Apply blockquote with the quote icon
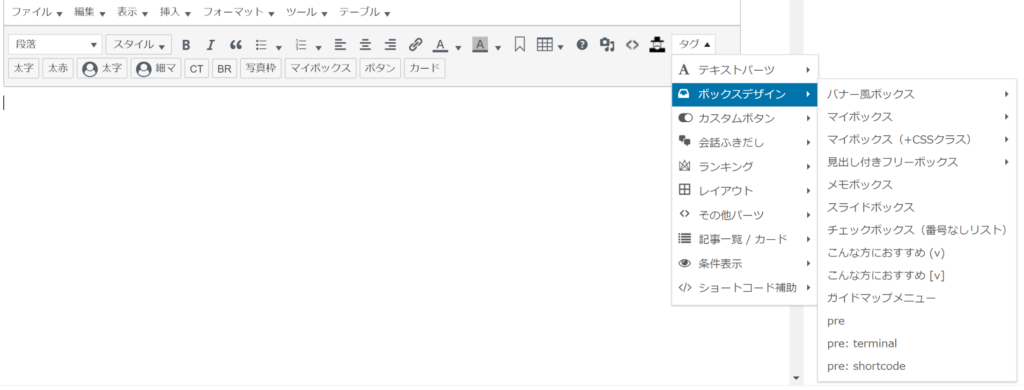This screenshot has width=1024, height=390. tap(236, 45)
